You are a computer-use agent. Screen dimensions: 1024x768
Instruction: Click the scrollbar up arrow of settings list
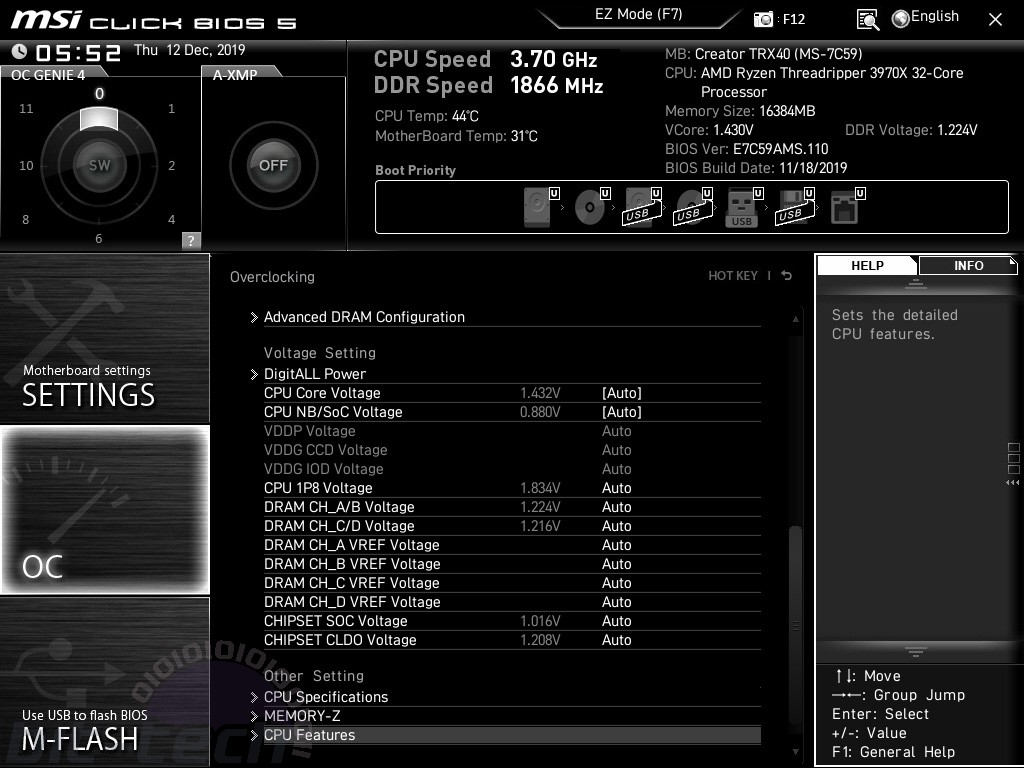(795, 319)
